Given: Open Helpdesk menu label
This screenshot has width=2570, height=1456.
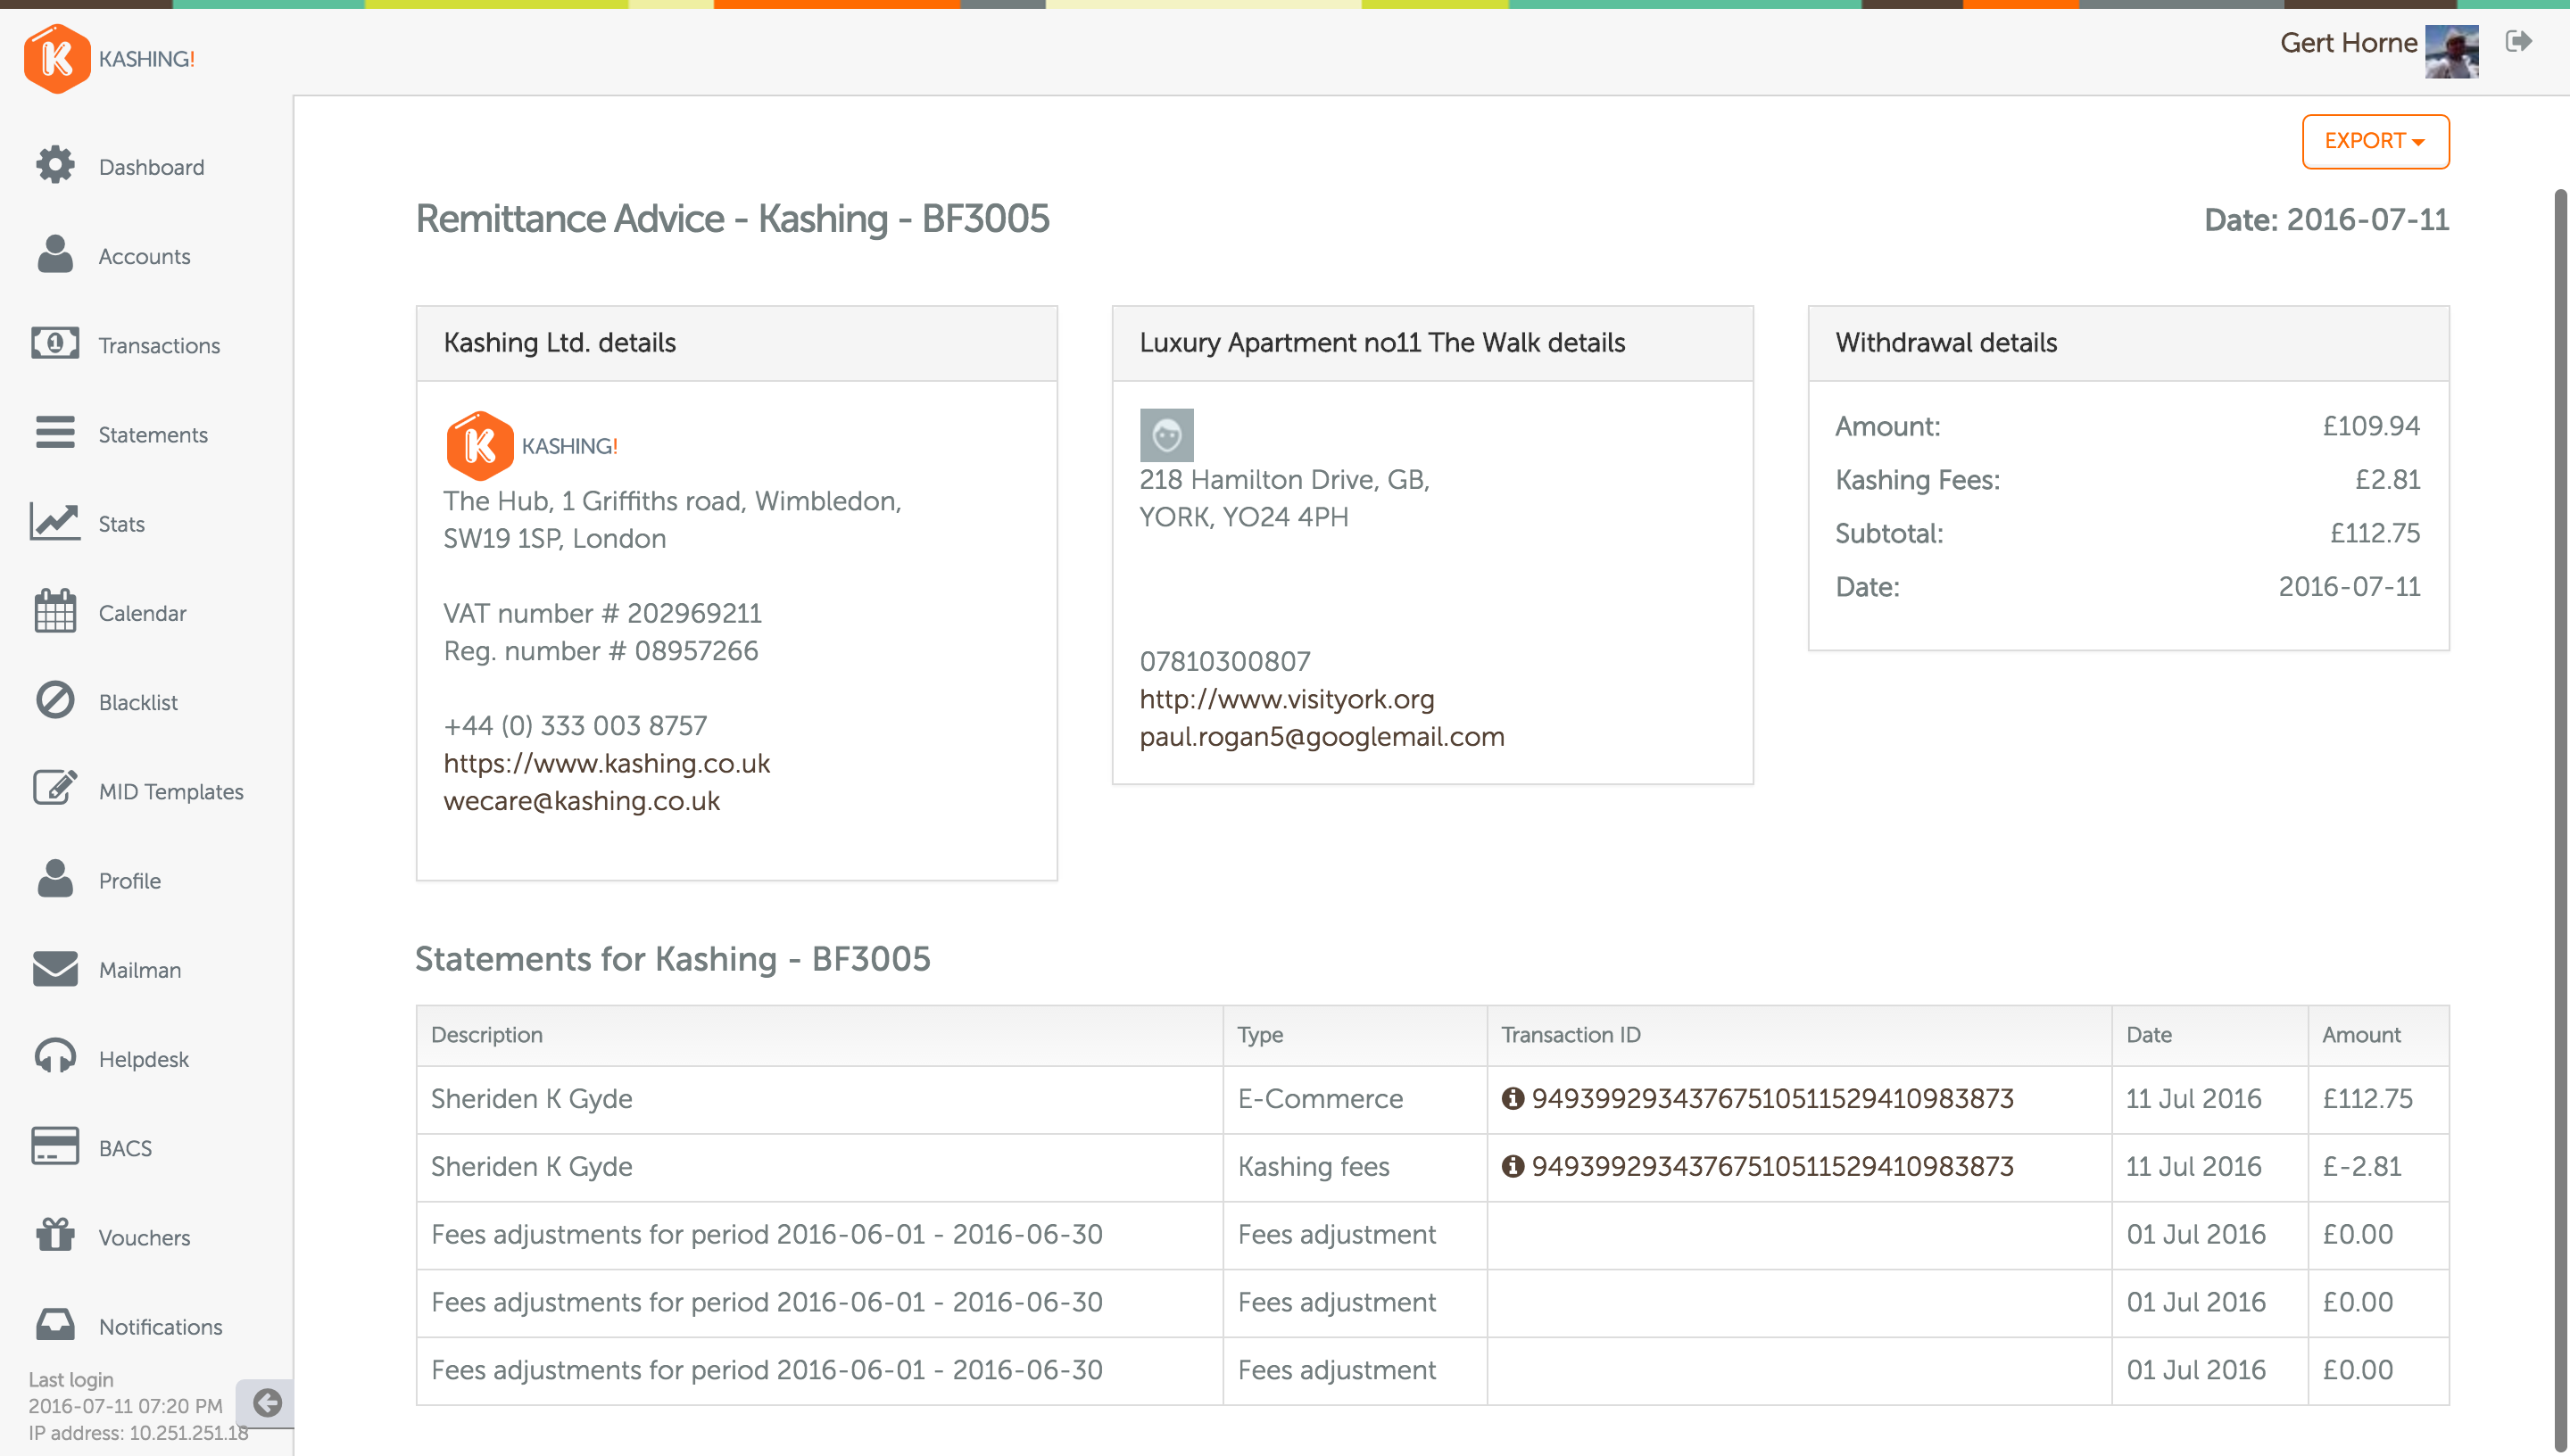Looking at the screenshot, I should (x=144, y=1059).
